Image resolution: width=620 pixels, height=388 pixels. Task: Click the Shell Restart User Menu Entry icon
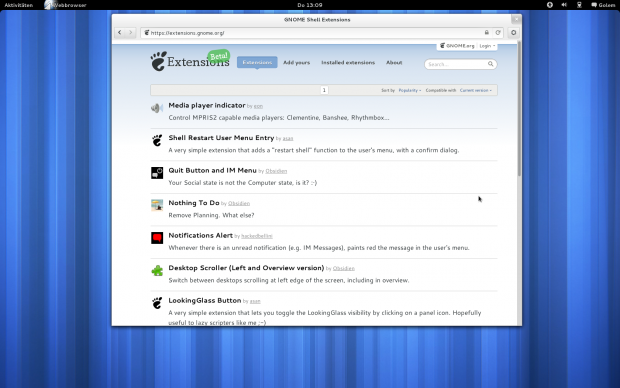157,140
